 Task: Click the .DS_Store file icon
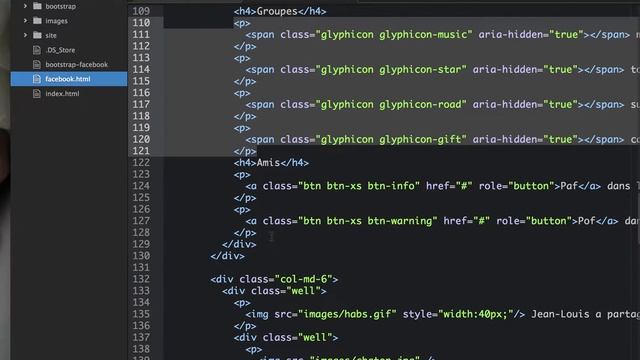point(37,50)
